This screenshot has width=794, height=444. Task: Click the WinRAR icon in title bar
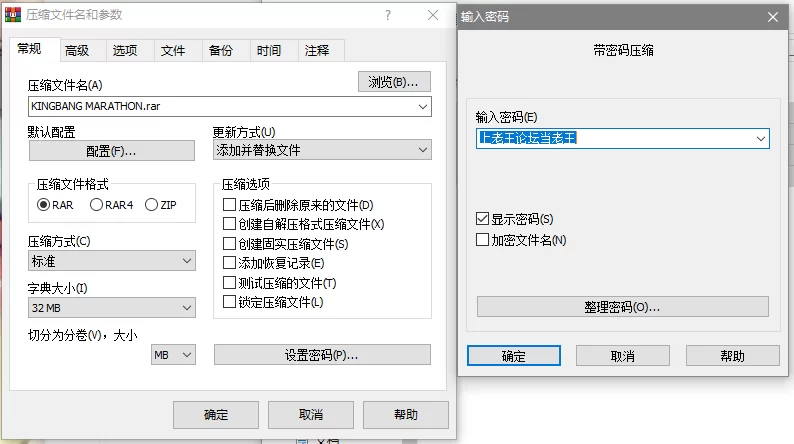coord(13,16)
